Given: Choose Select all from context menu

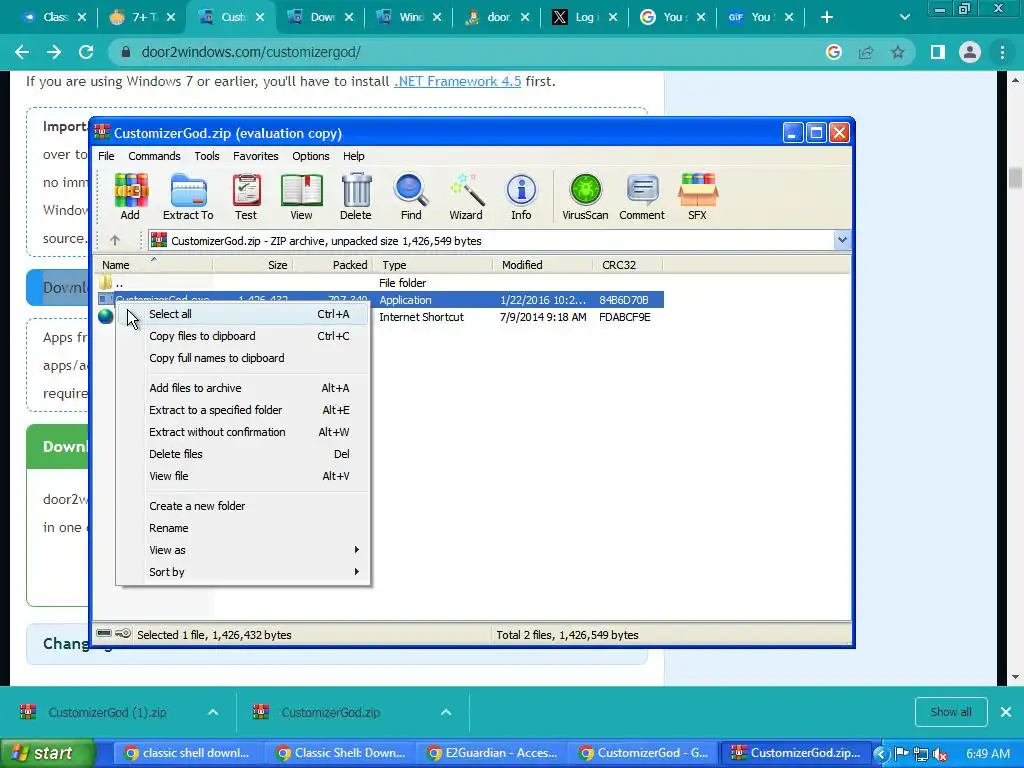Looking at the screenshot, I should coord(242,314).
